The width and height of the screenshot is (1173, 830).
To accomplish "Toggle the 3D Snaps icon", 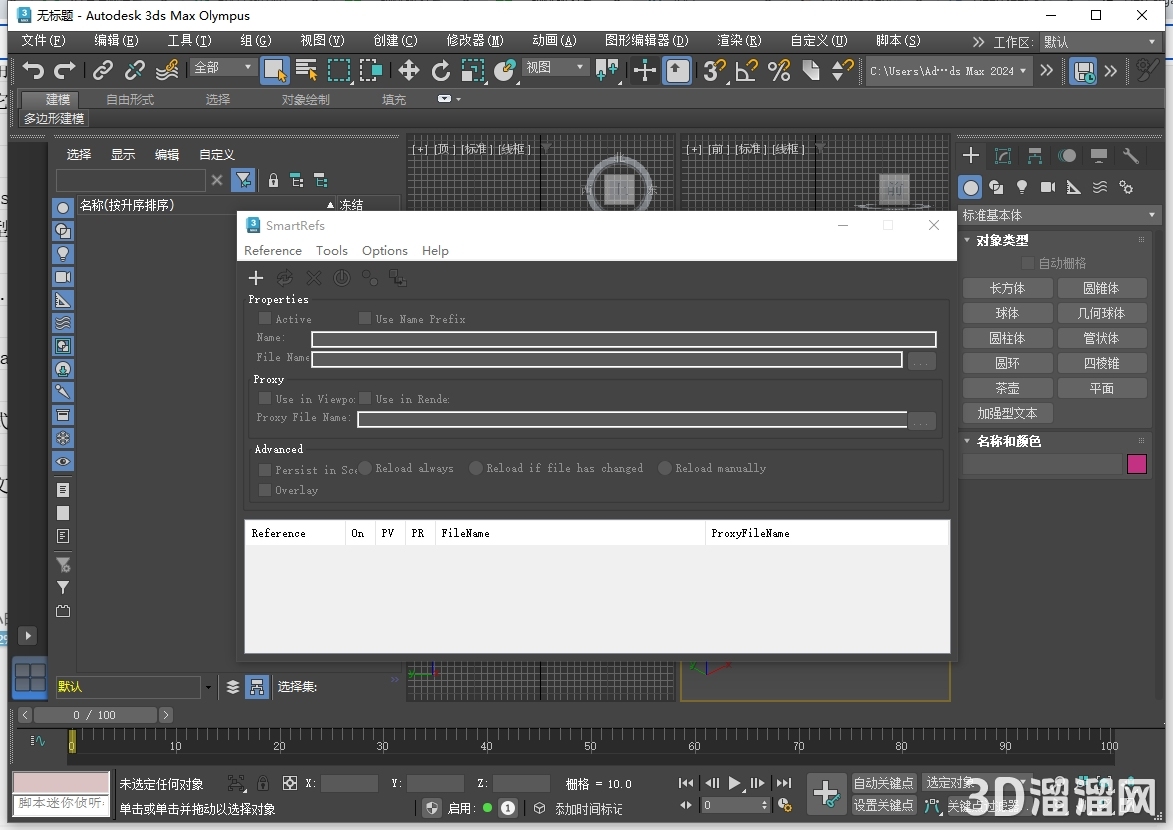I will (x=714, y=70).
